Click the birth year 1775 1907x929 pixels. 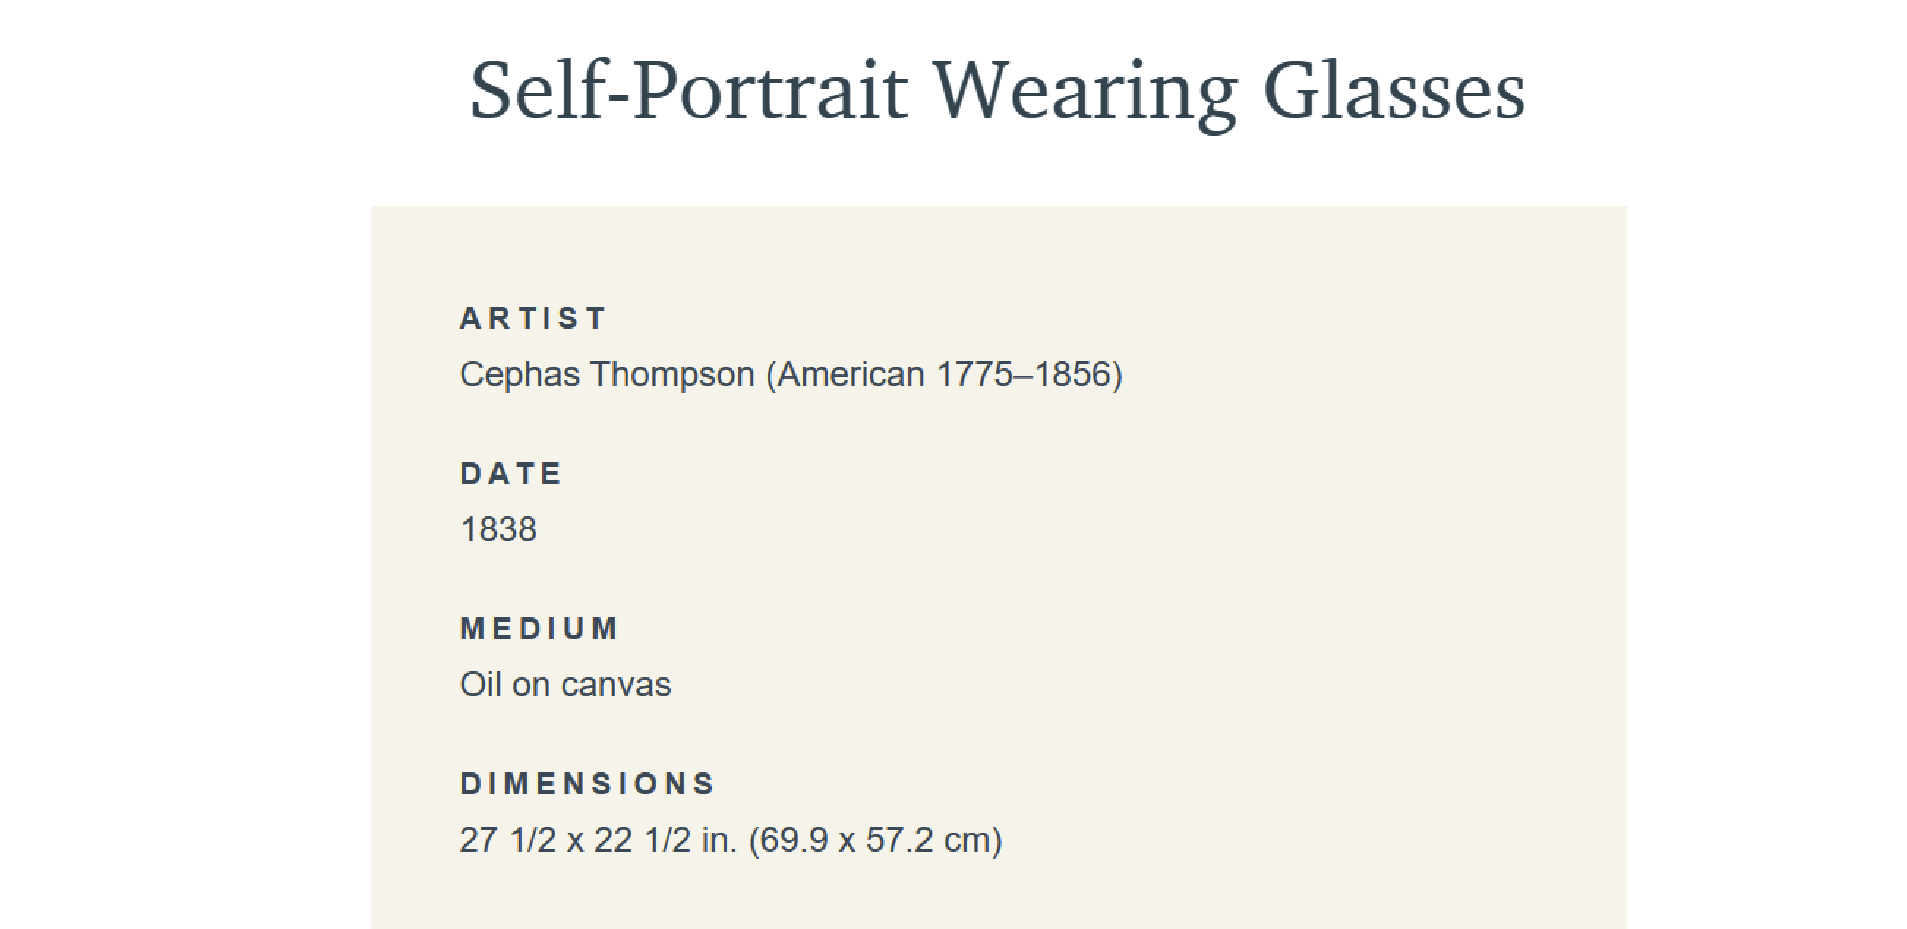pos(975,374)
